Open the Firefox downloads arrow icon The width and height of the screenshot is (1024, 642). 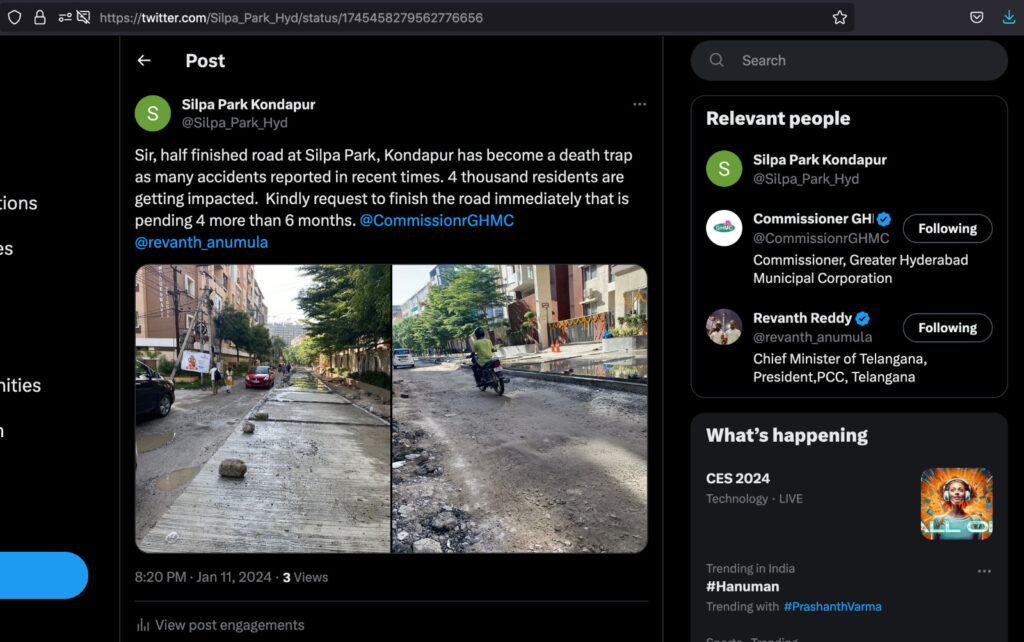[x=1008, y=18]
